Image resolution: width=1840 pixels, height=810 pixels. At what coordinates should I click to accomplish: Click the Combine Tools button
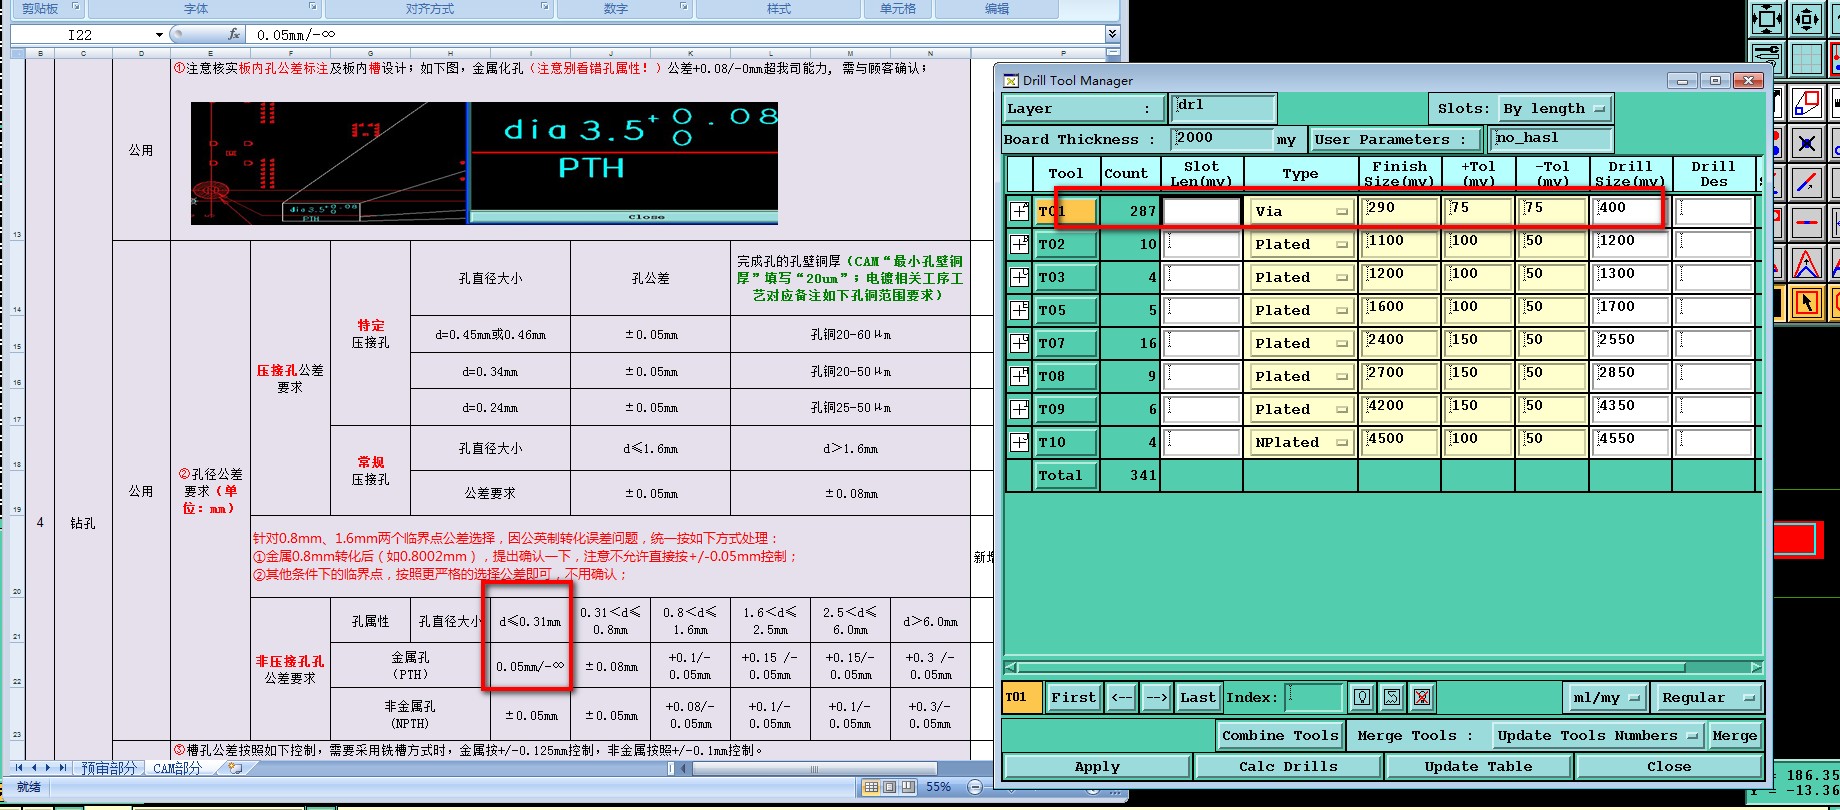tap(1280, 735)
